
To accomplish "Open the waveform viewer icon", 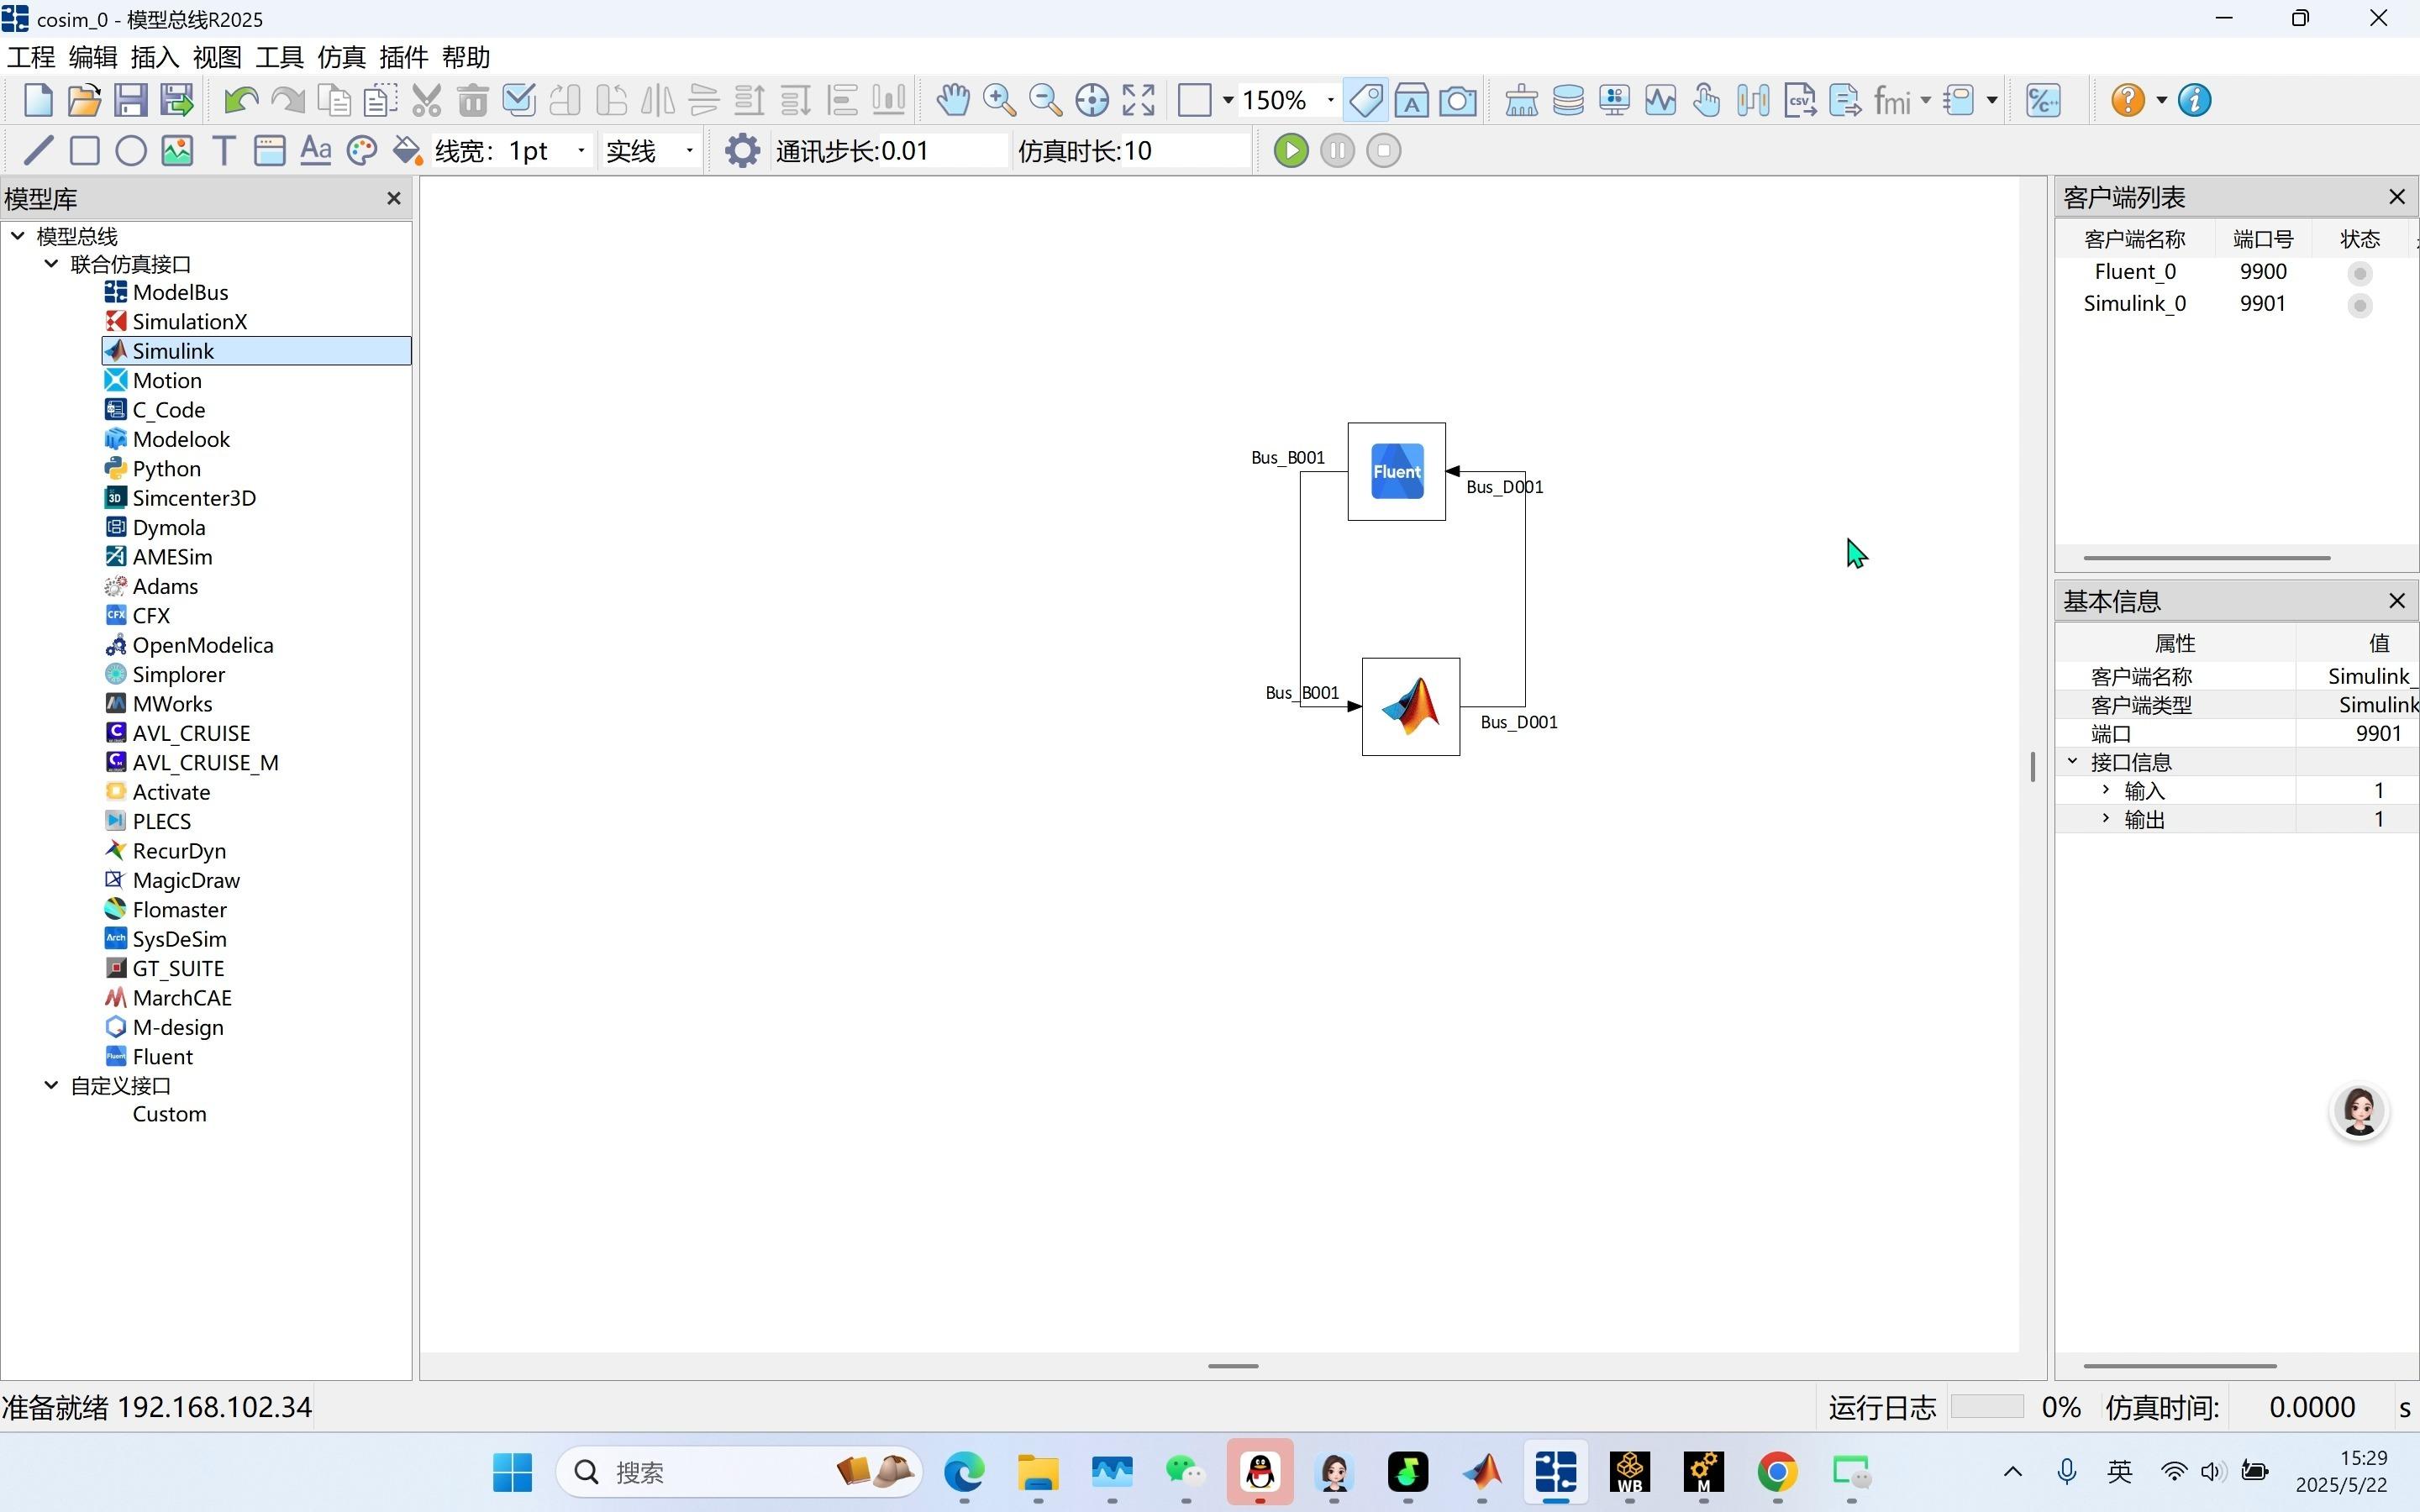I will 1660,101.
